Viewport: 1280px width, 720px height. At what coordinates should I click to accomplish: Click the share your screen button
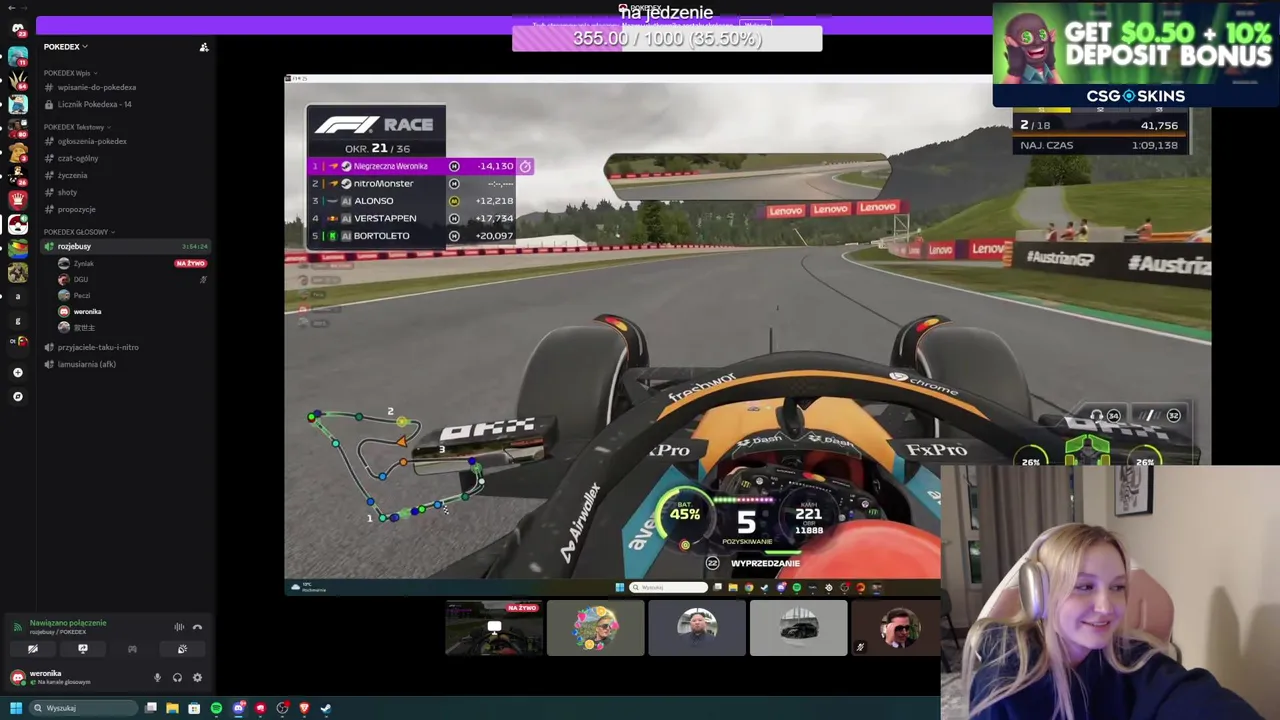pos(83,649)
